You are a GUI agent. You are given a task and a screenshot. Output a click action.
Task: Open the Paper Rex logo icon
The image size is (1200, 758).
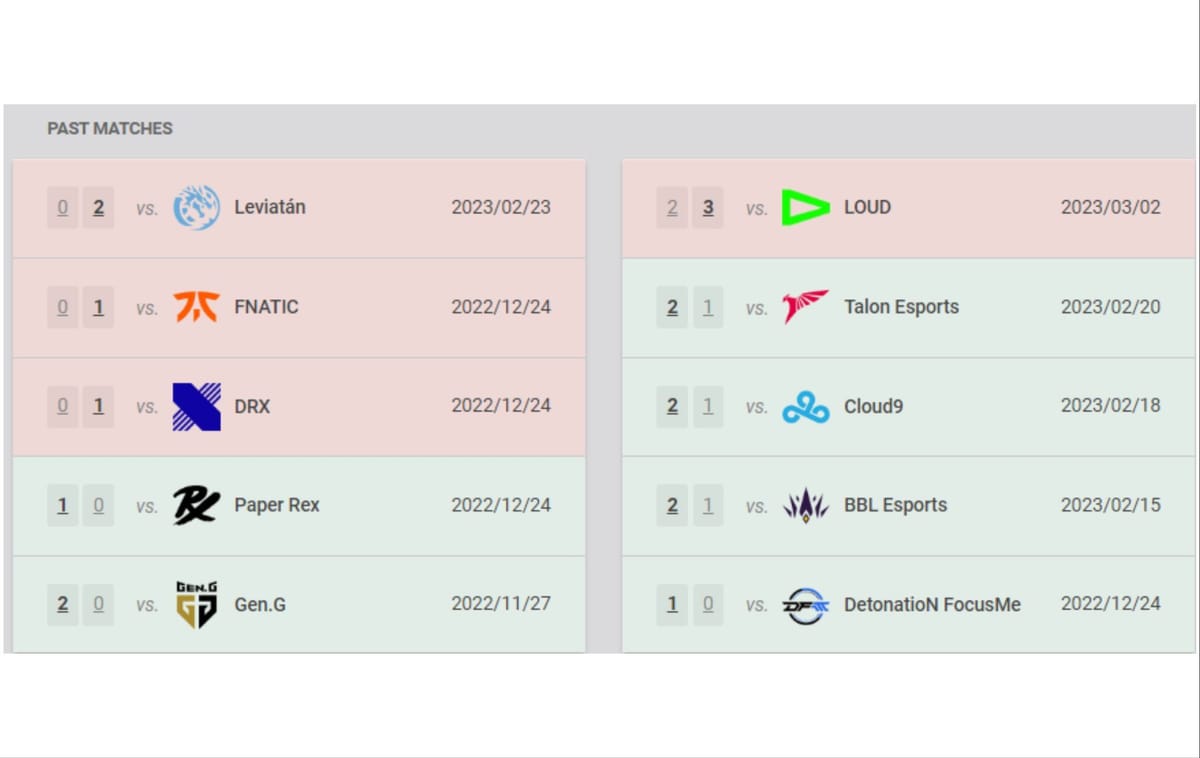tap(196, 505)
